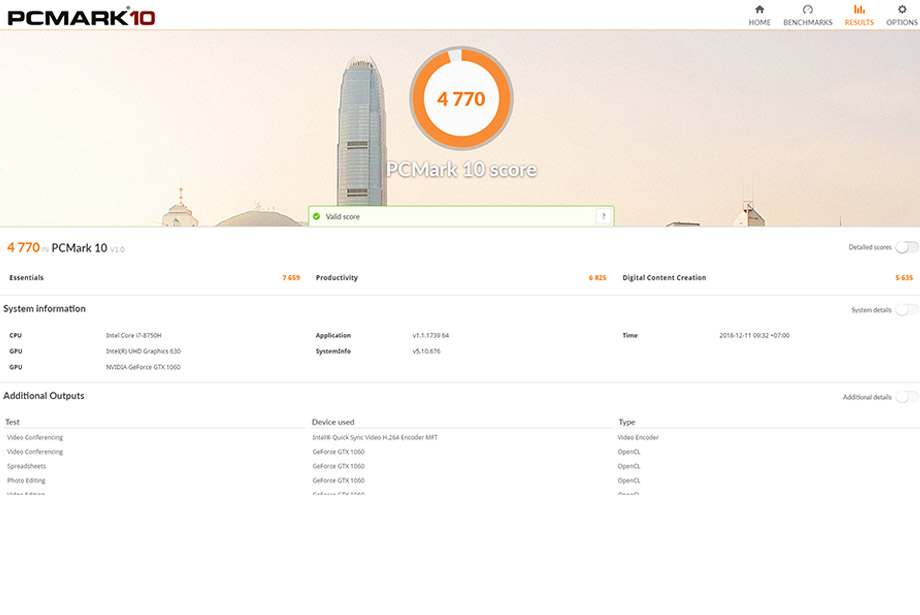Image resolution: width=920 pixels, height=615 pixels.
Task: Open the BENCHMARKS menu label
Action: pos(807,22)
